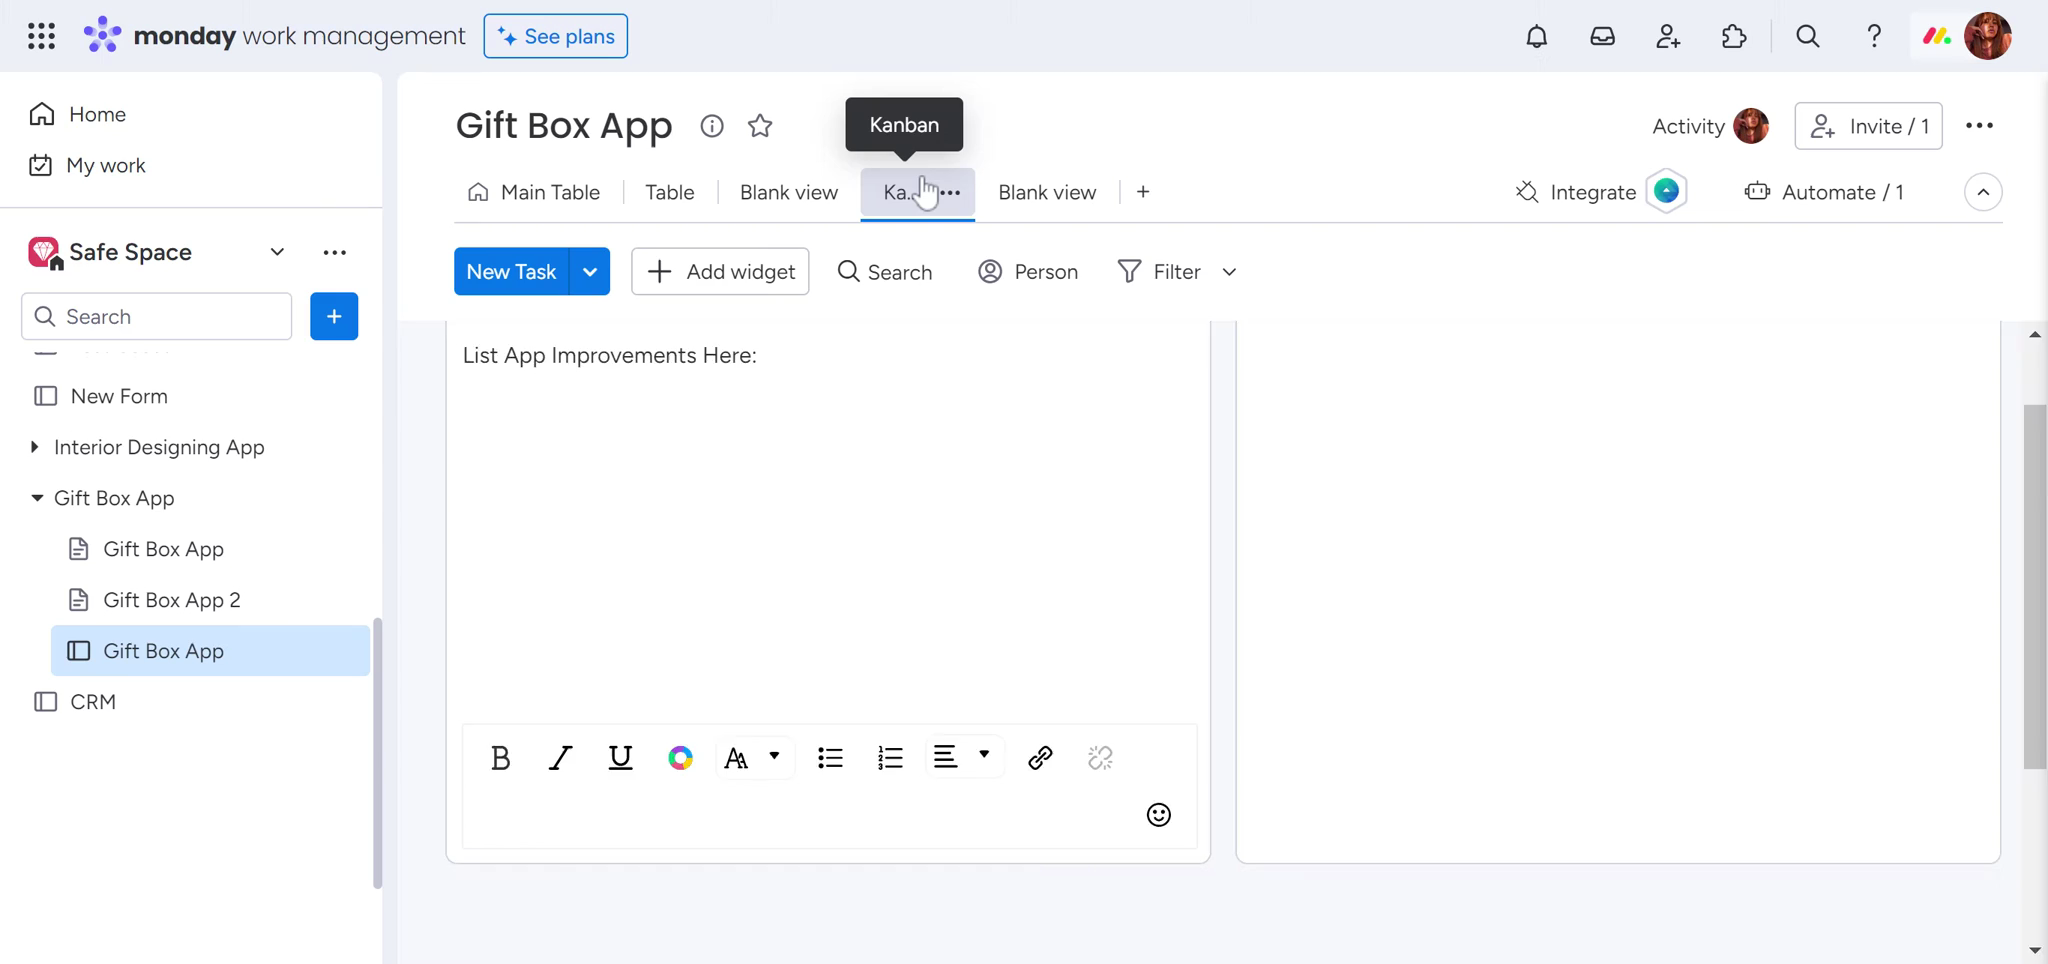Click See plans button

pos(556,36)
